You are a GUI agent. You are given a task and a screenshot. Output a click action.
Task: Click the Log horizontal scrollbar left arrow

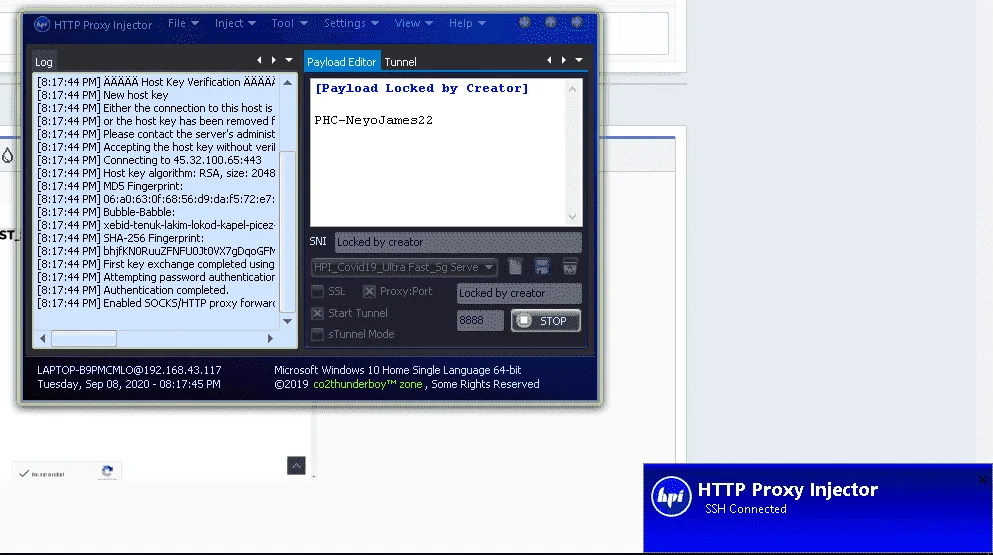click(42, 338)
